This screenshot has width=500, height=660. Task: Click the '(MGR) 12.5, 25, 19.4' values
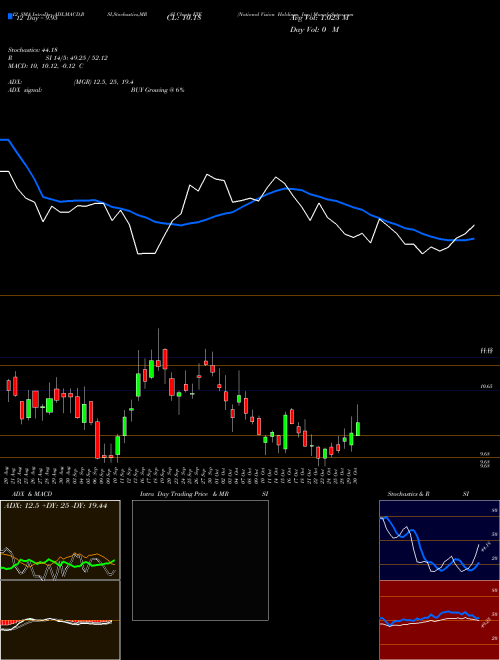click(103, 82)
